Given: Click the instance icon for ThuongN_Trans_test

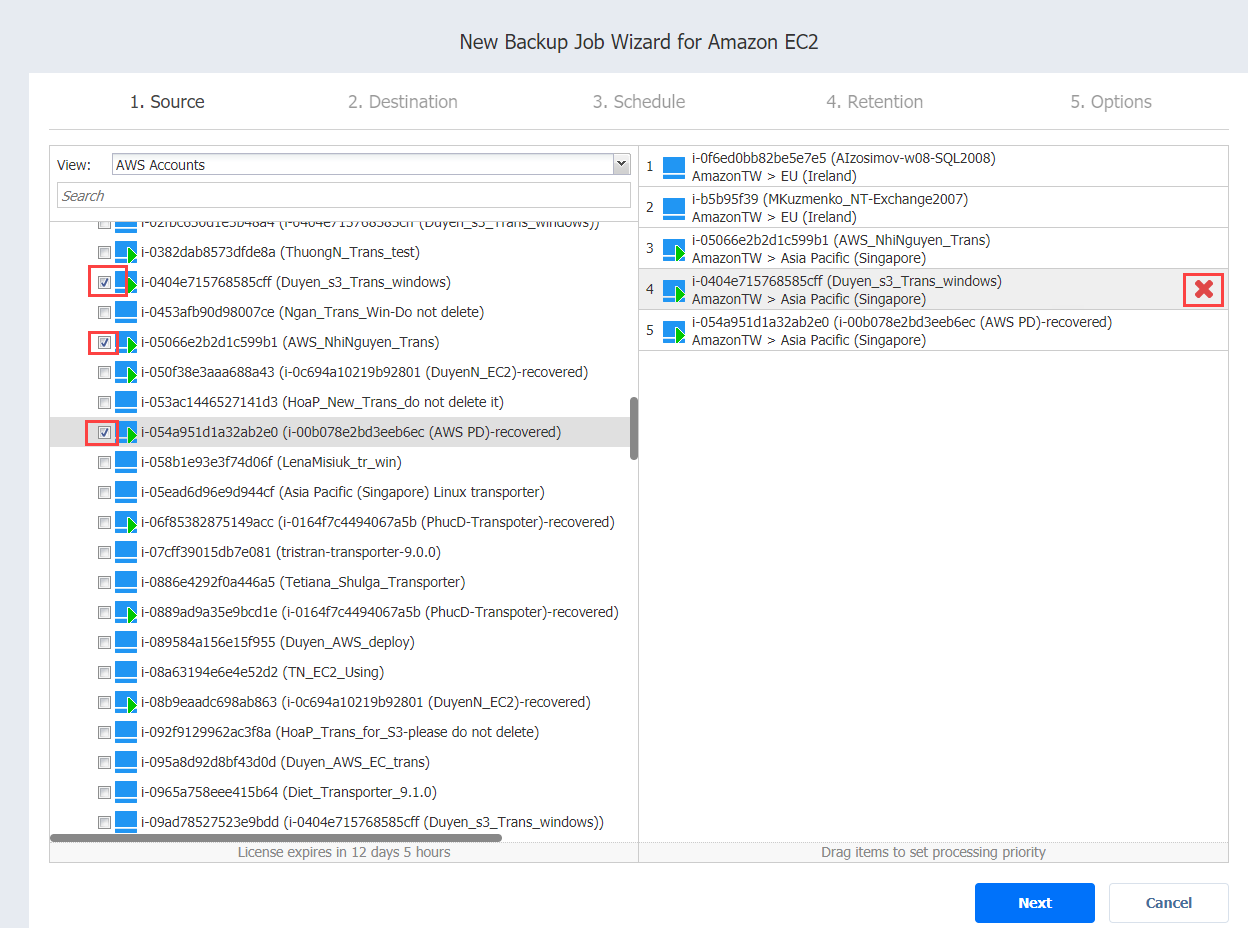Looking at the screenshot, I should point(126,252).
